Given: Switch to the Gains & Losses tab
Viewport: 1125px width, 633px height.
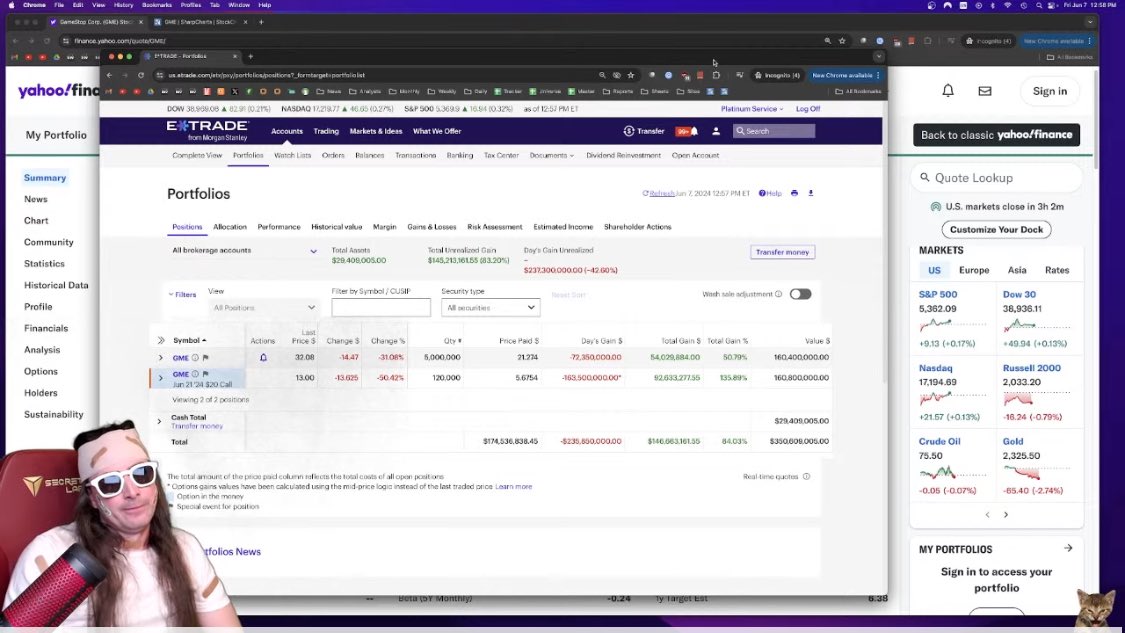Looking at the screenshot, I should [432, 227].
